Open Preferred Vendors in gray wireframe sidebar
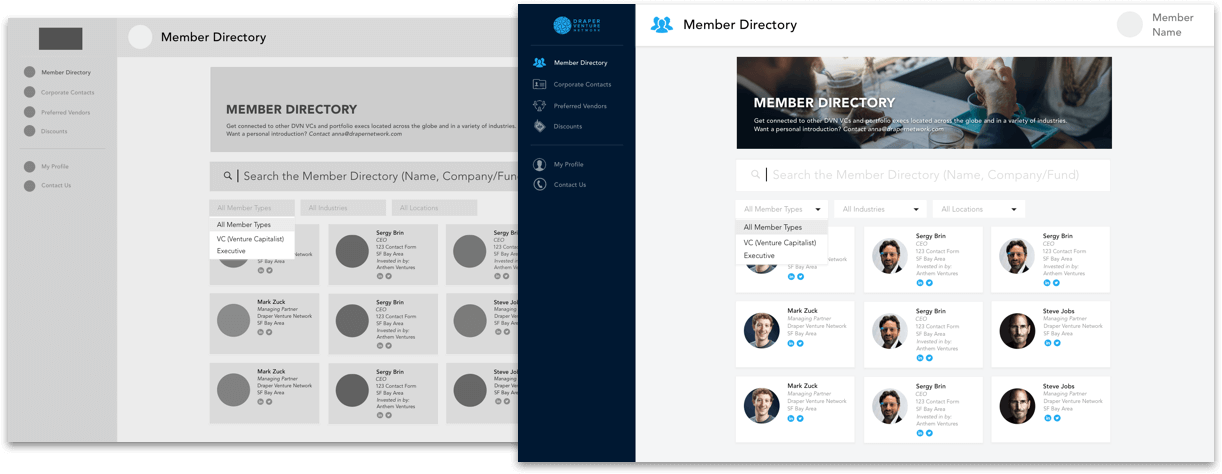Viewport: 1222px width, 474px height. (67, 112)
